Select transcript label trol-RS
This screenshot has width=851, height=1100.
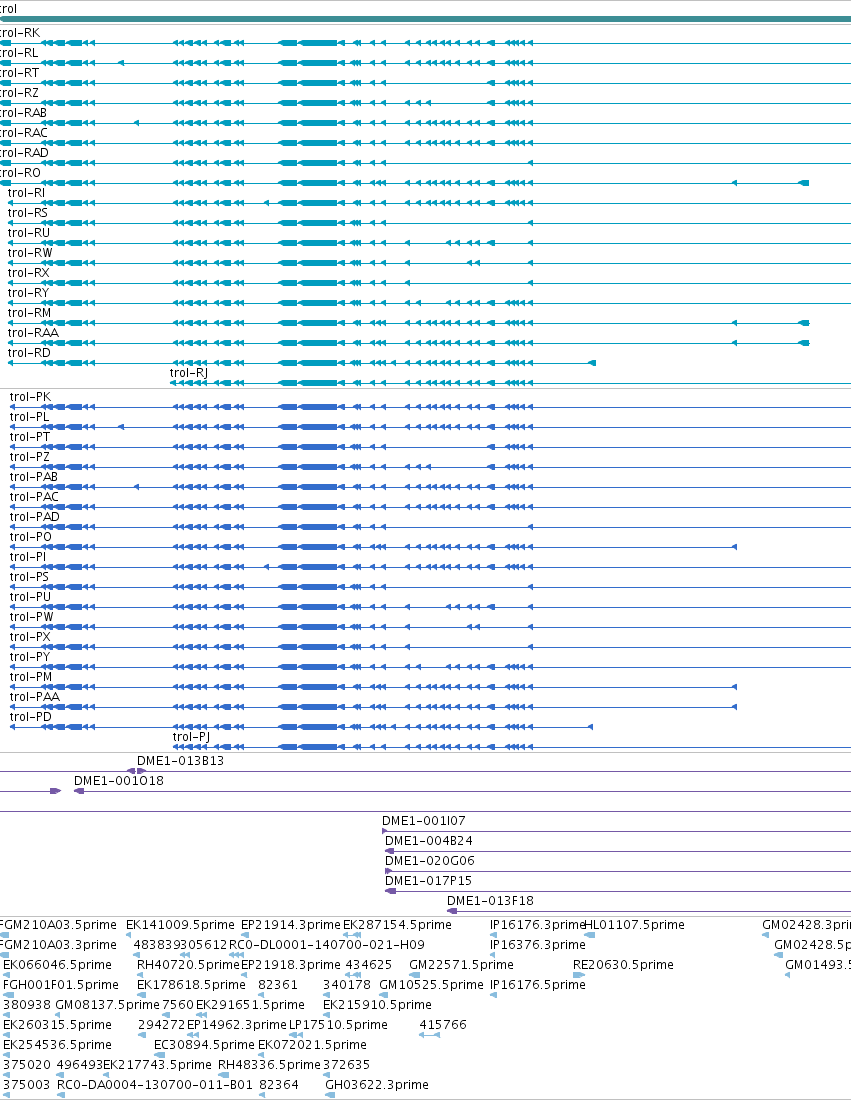coord(27,213)
